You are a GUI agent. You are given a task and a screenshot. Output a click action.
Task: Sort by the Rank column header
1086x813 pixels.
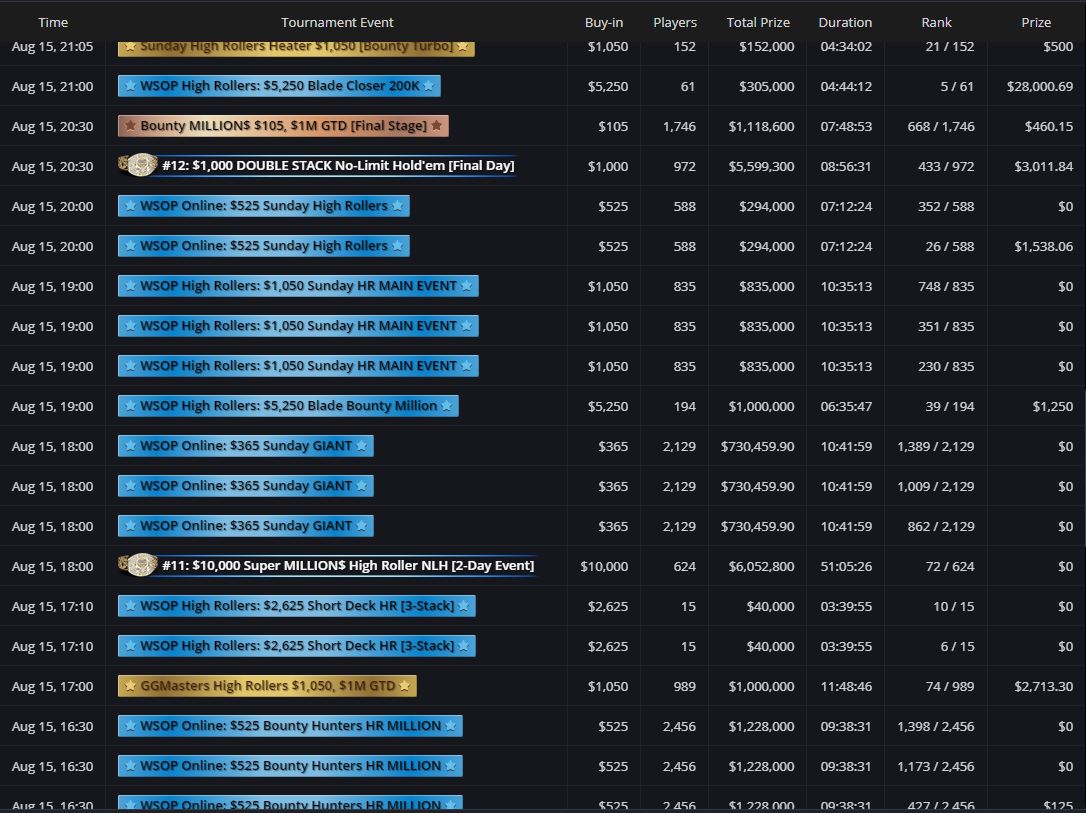click(936, 22)
